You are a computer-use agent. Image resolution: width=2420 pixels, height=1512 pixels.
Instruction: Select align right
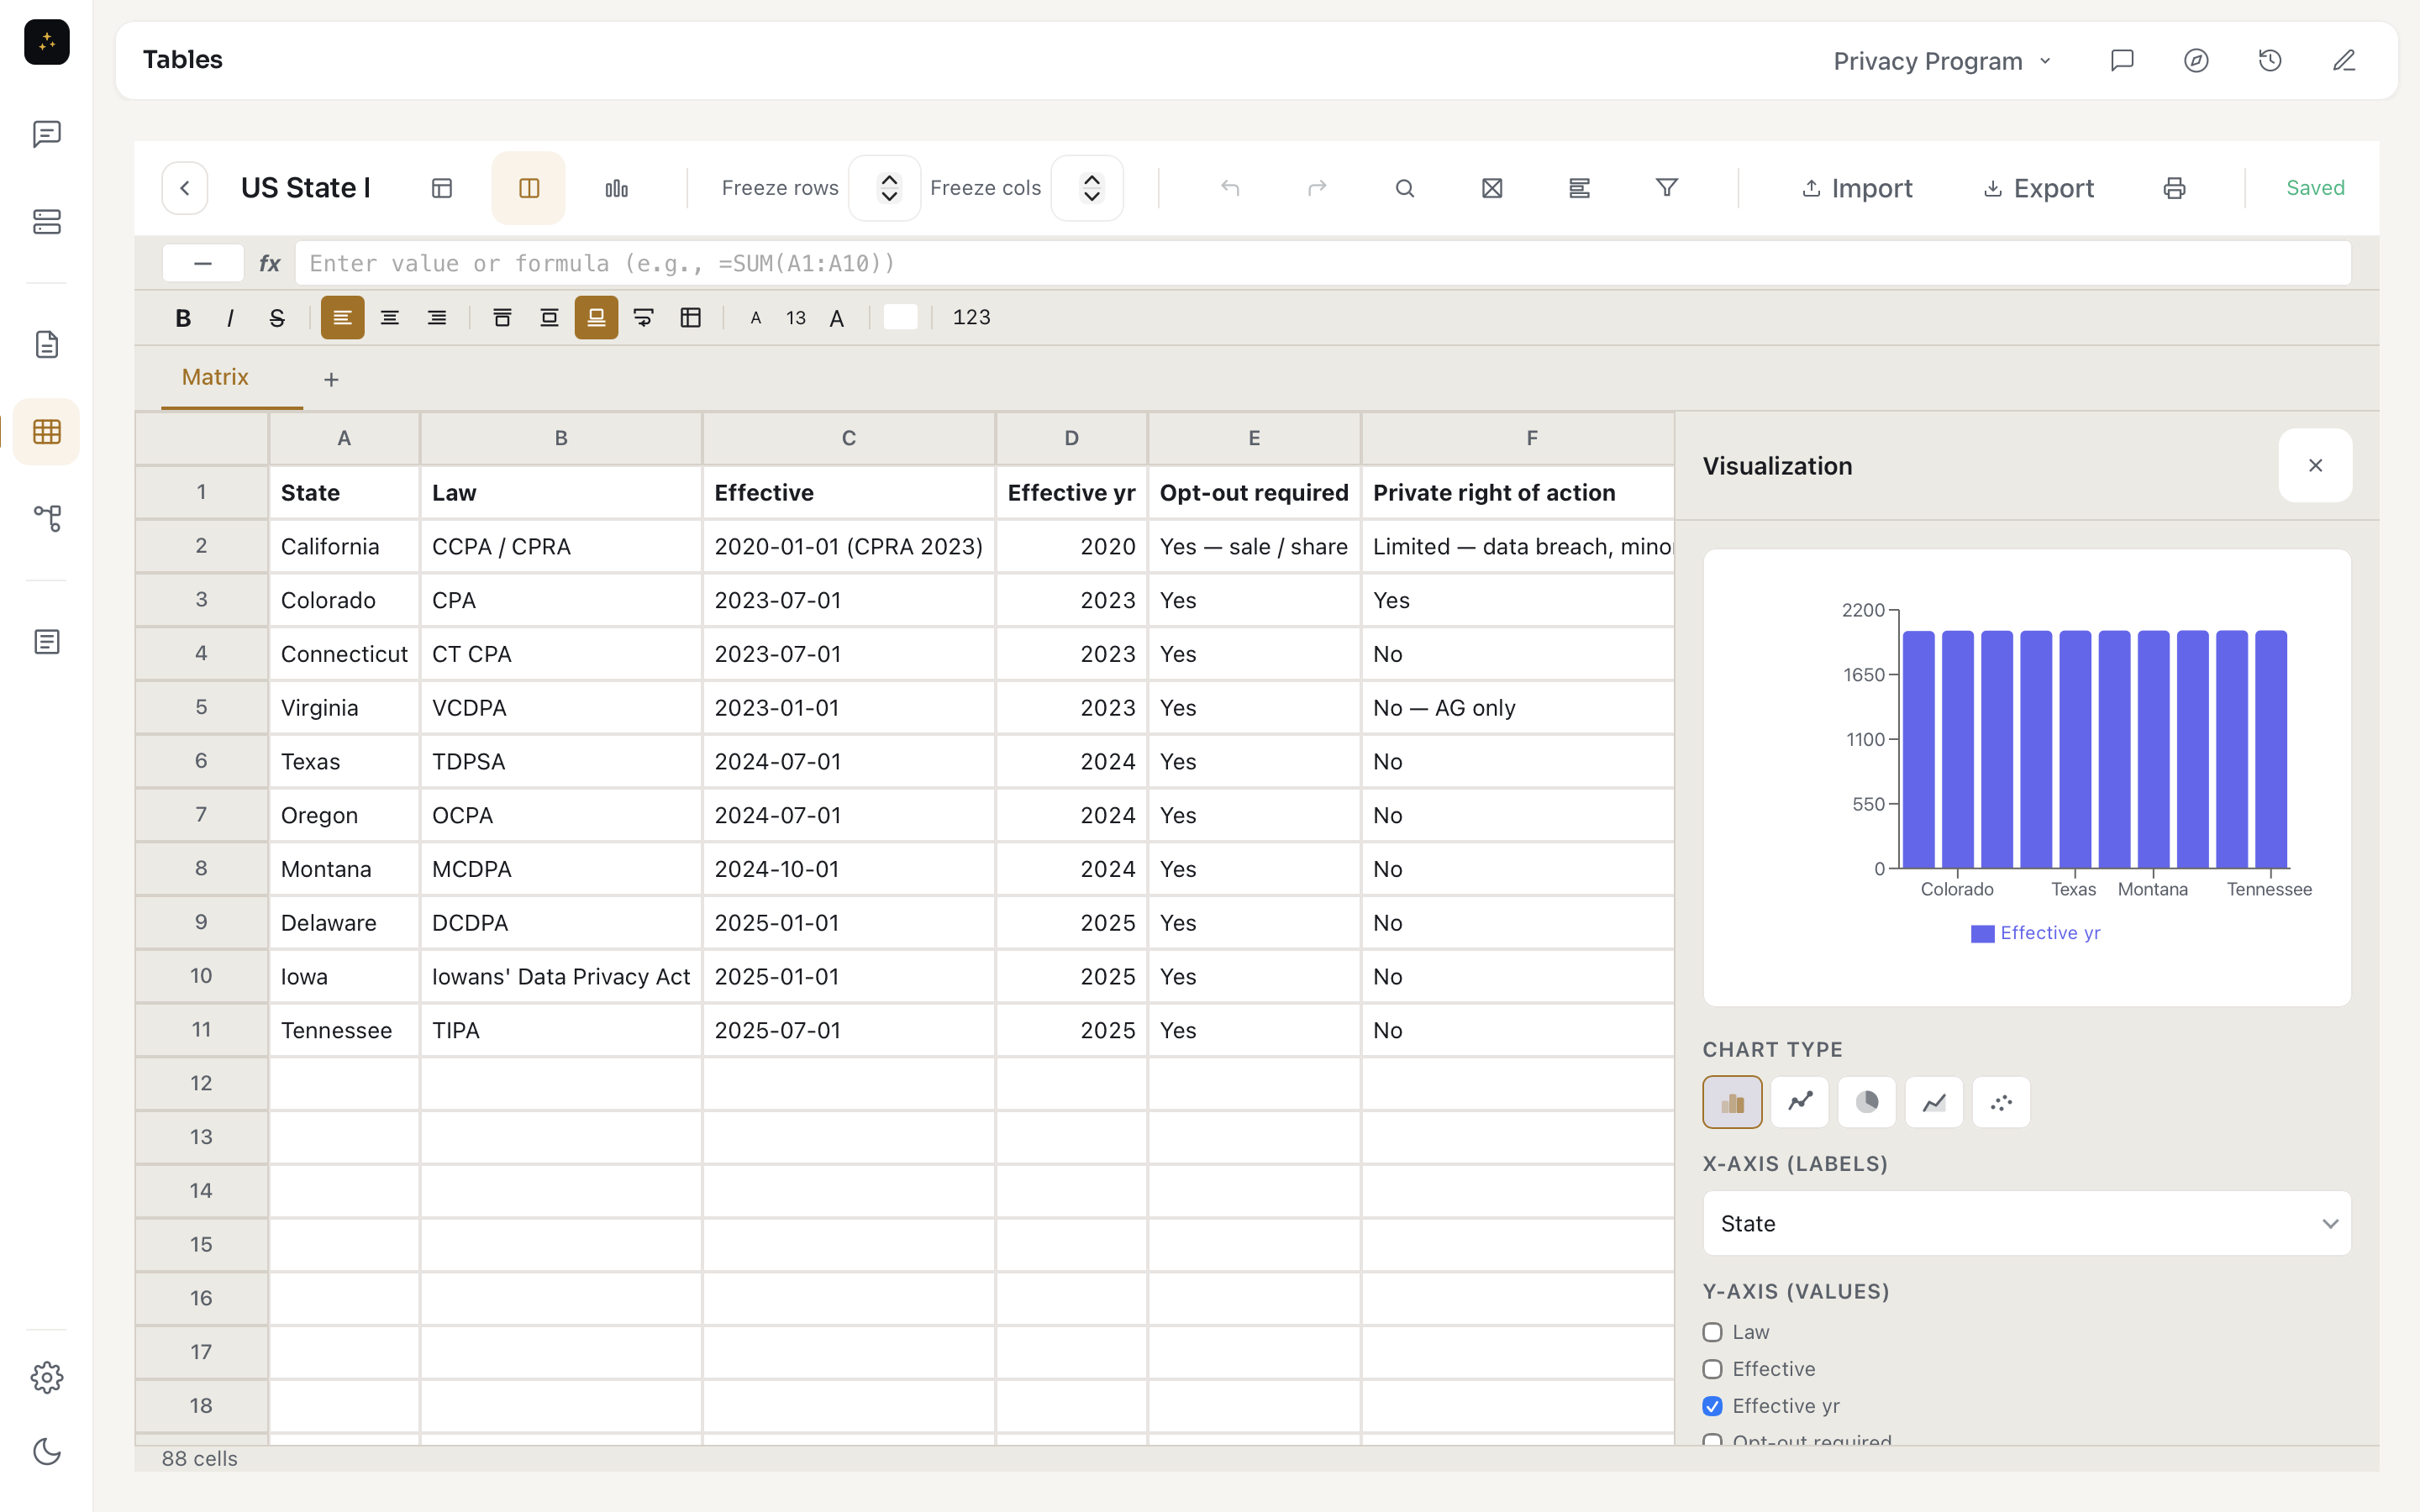(x=437, y=318)
